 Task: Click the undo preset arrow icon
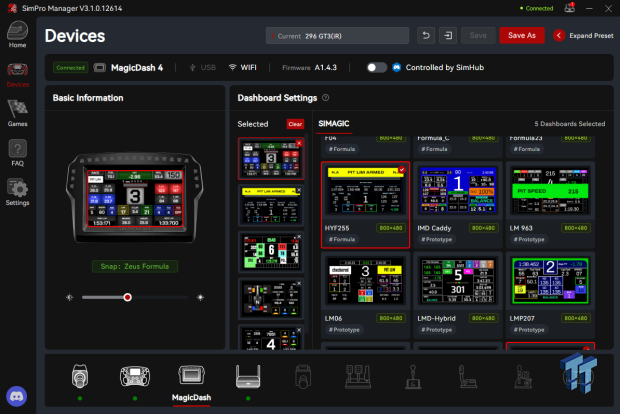(x=426, y=36)
